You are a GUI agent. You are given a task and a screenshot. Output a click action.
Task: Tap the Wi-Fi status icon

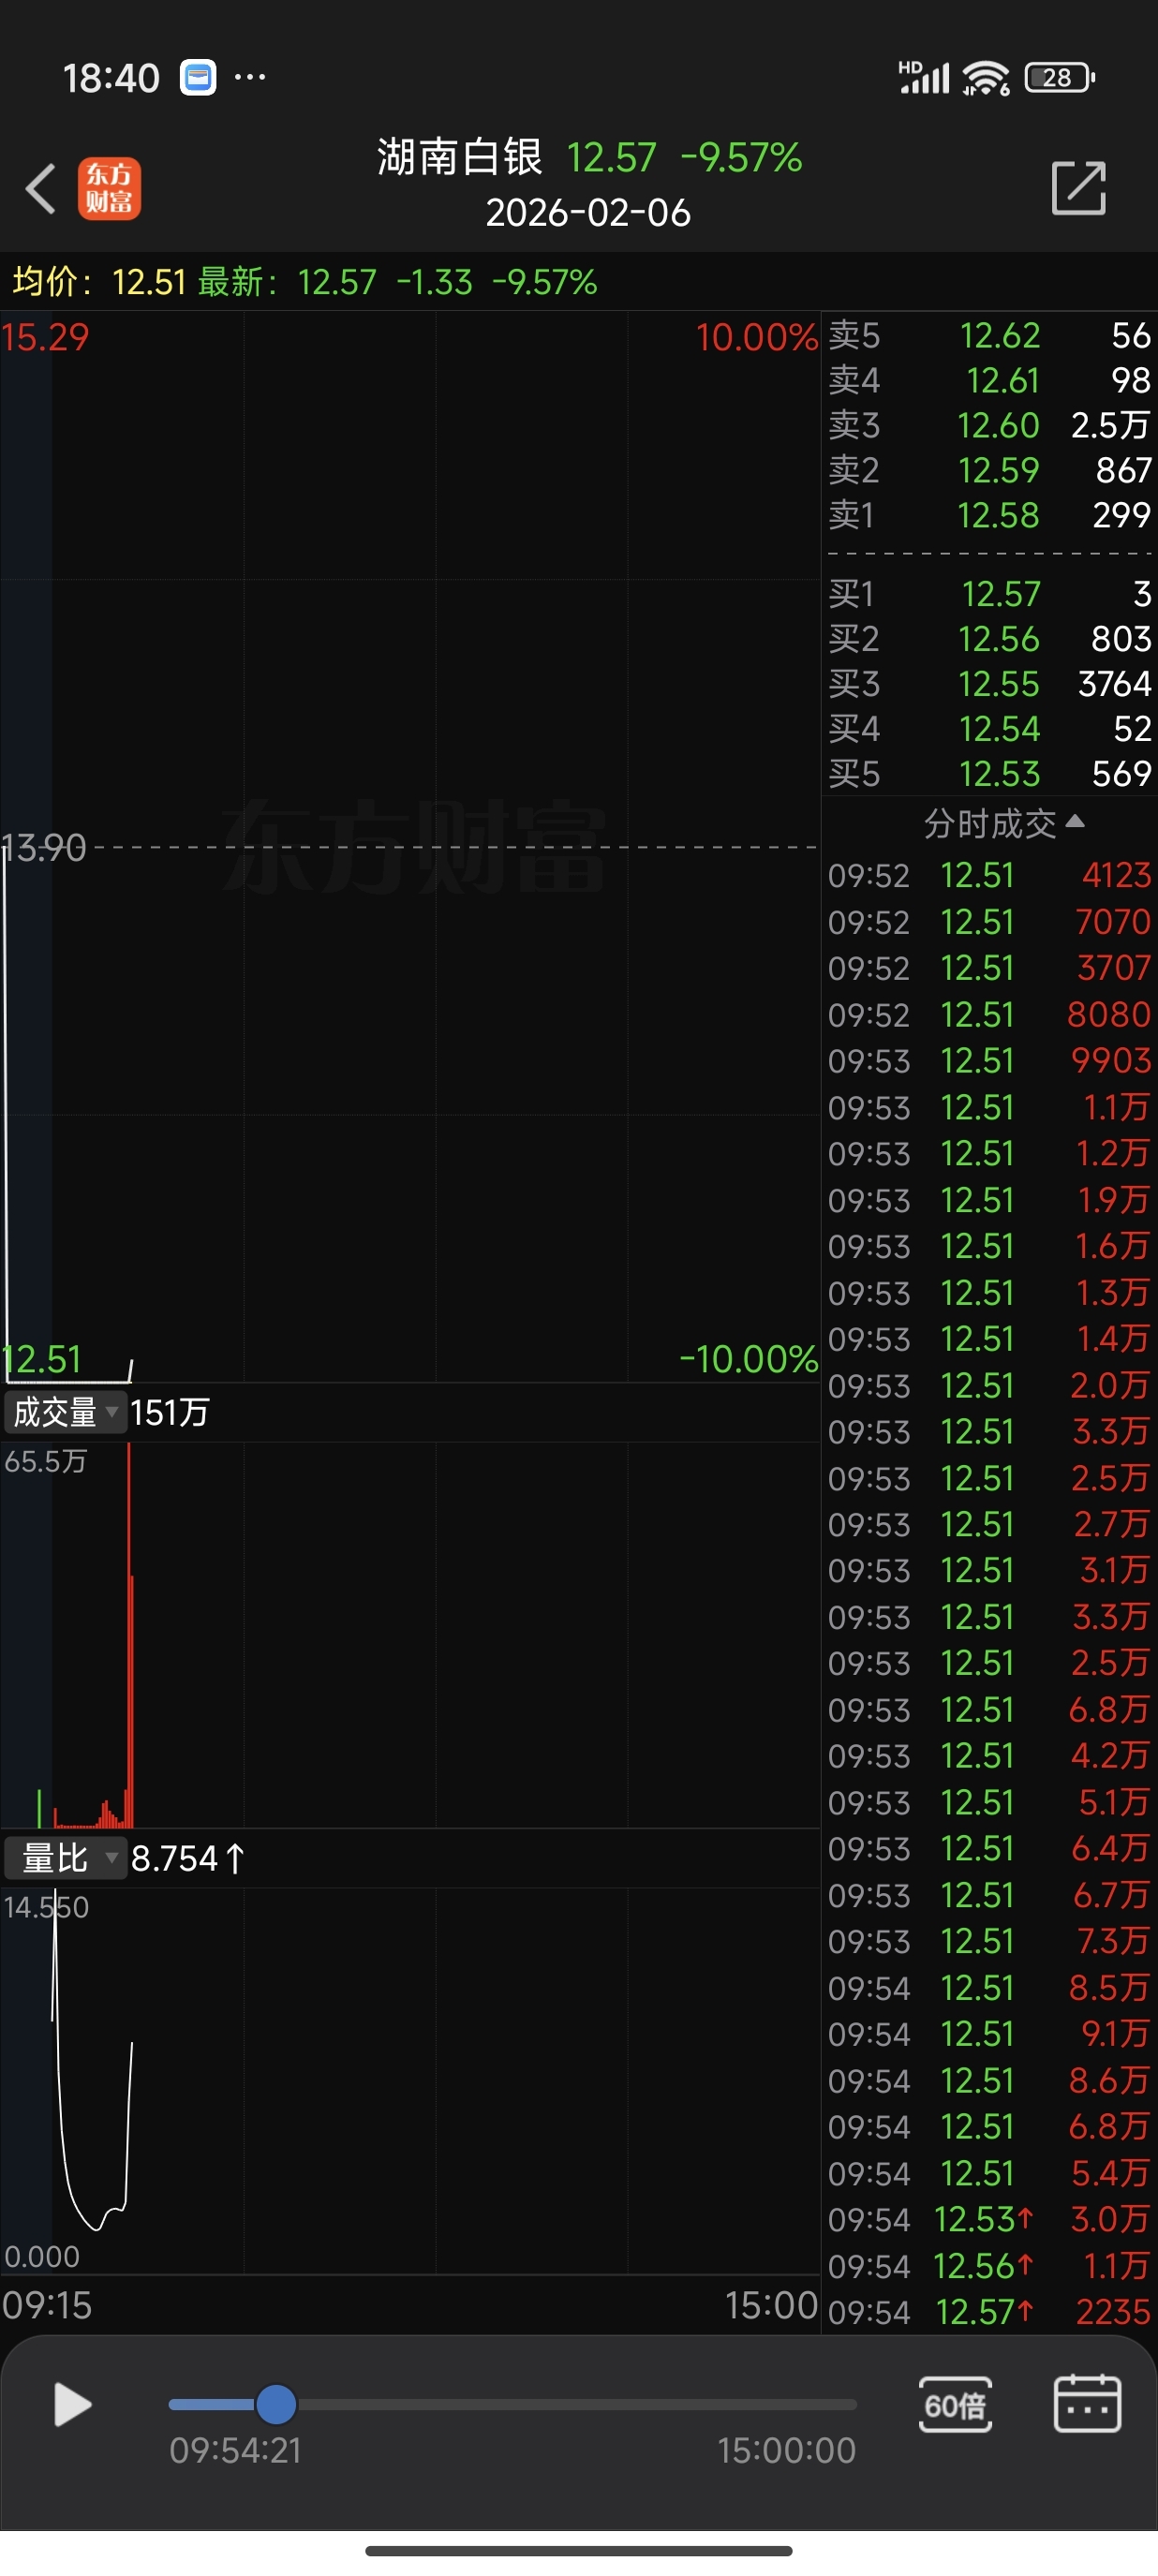[x=985, y=77]
